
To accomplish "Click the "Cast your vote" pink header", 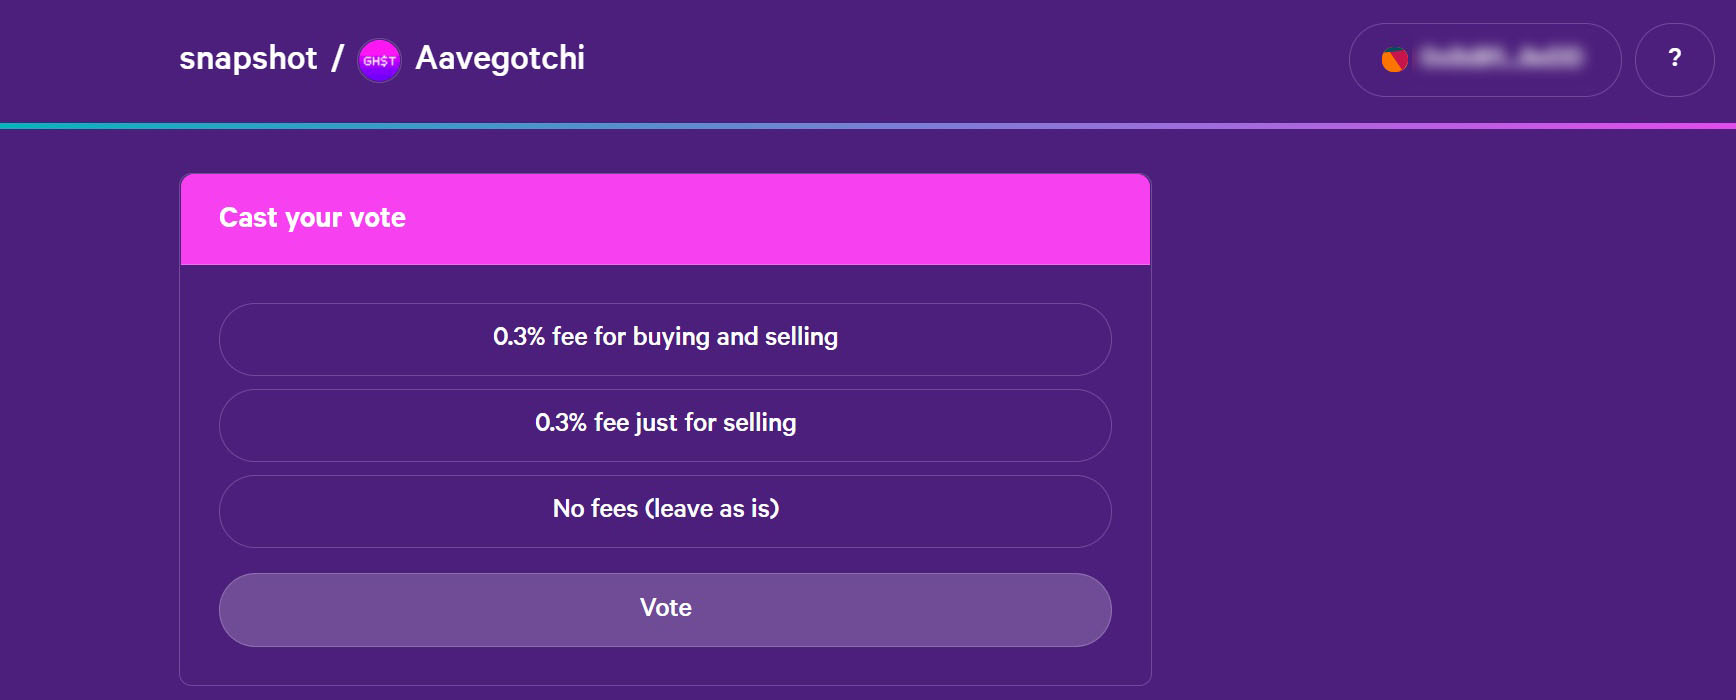I will pyautogui.click(x=666, y=218).
